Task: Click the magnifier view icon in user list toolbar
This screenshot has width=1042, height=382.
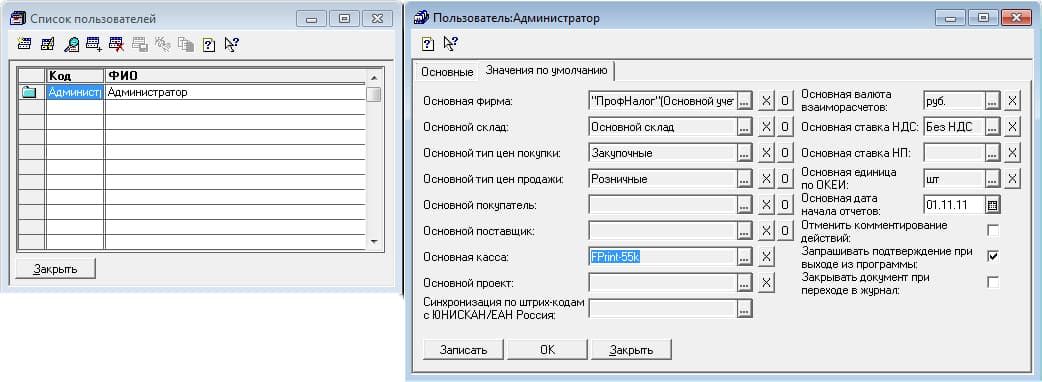Action: point(71,45)
